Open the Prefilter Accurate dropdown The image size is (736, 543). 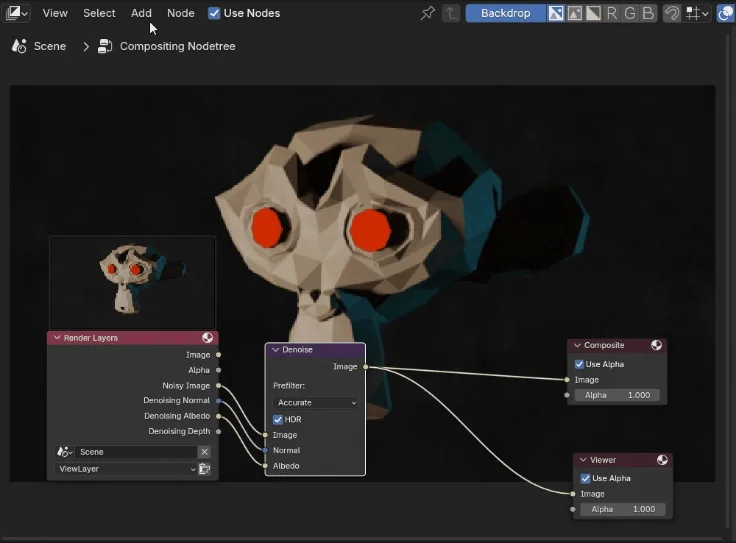click(x=315, y=402)
